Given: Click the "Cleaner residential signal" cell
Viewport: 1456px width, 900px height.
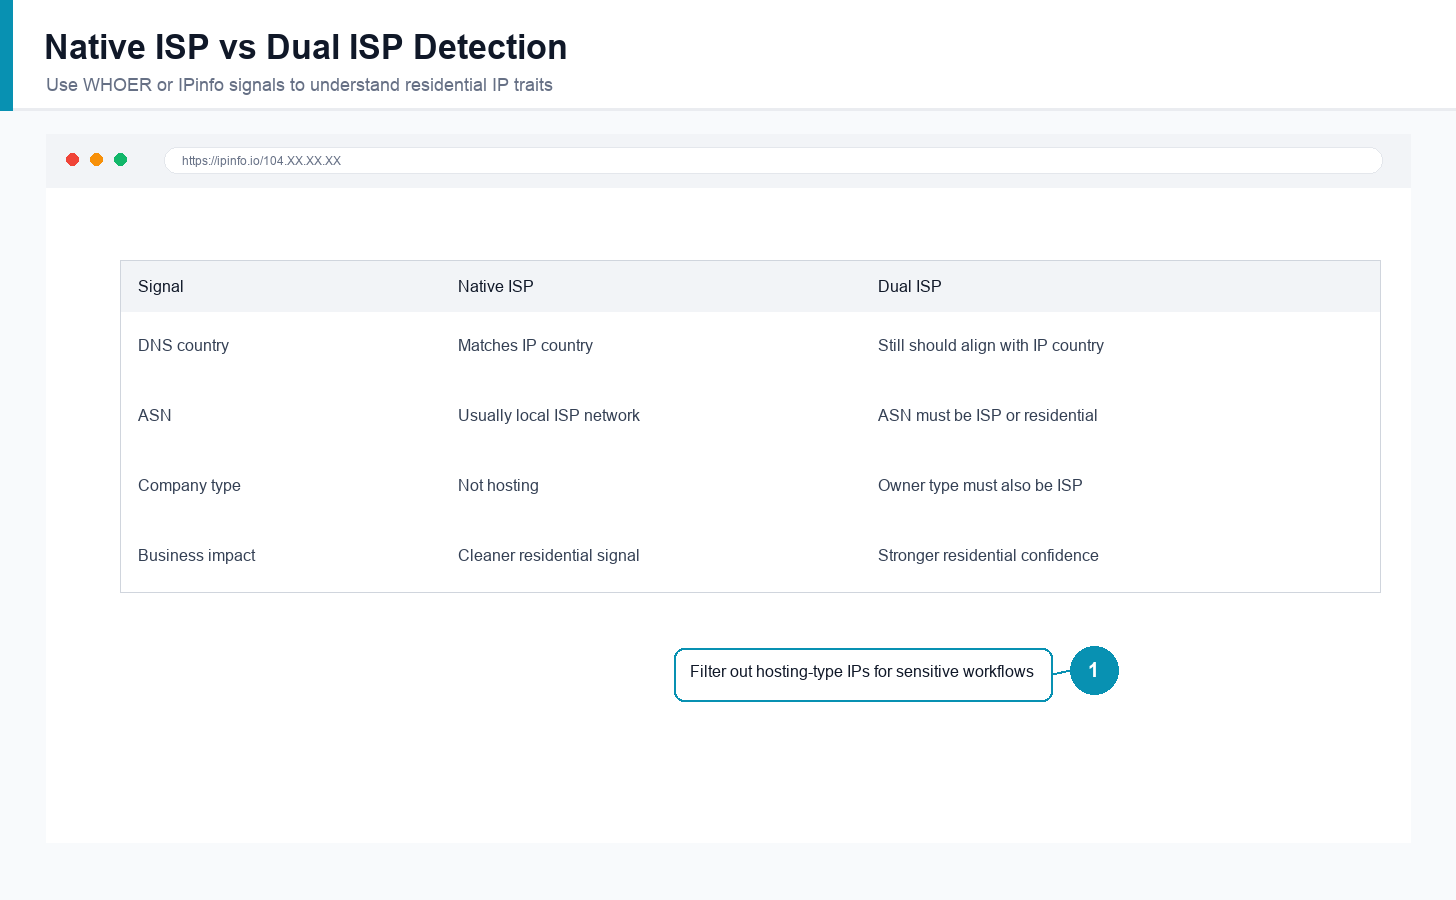Looking at the screenshot, I should (x=549, y=555).
